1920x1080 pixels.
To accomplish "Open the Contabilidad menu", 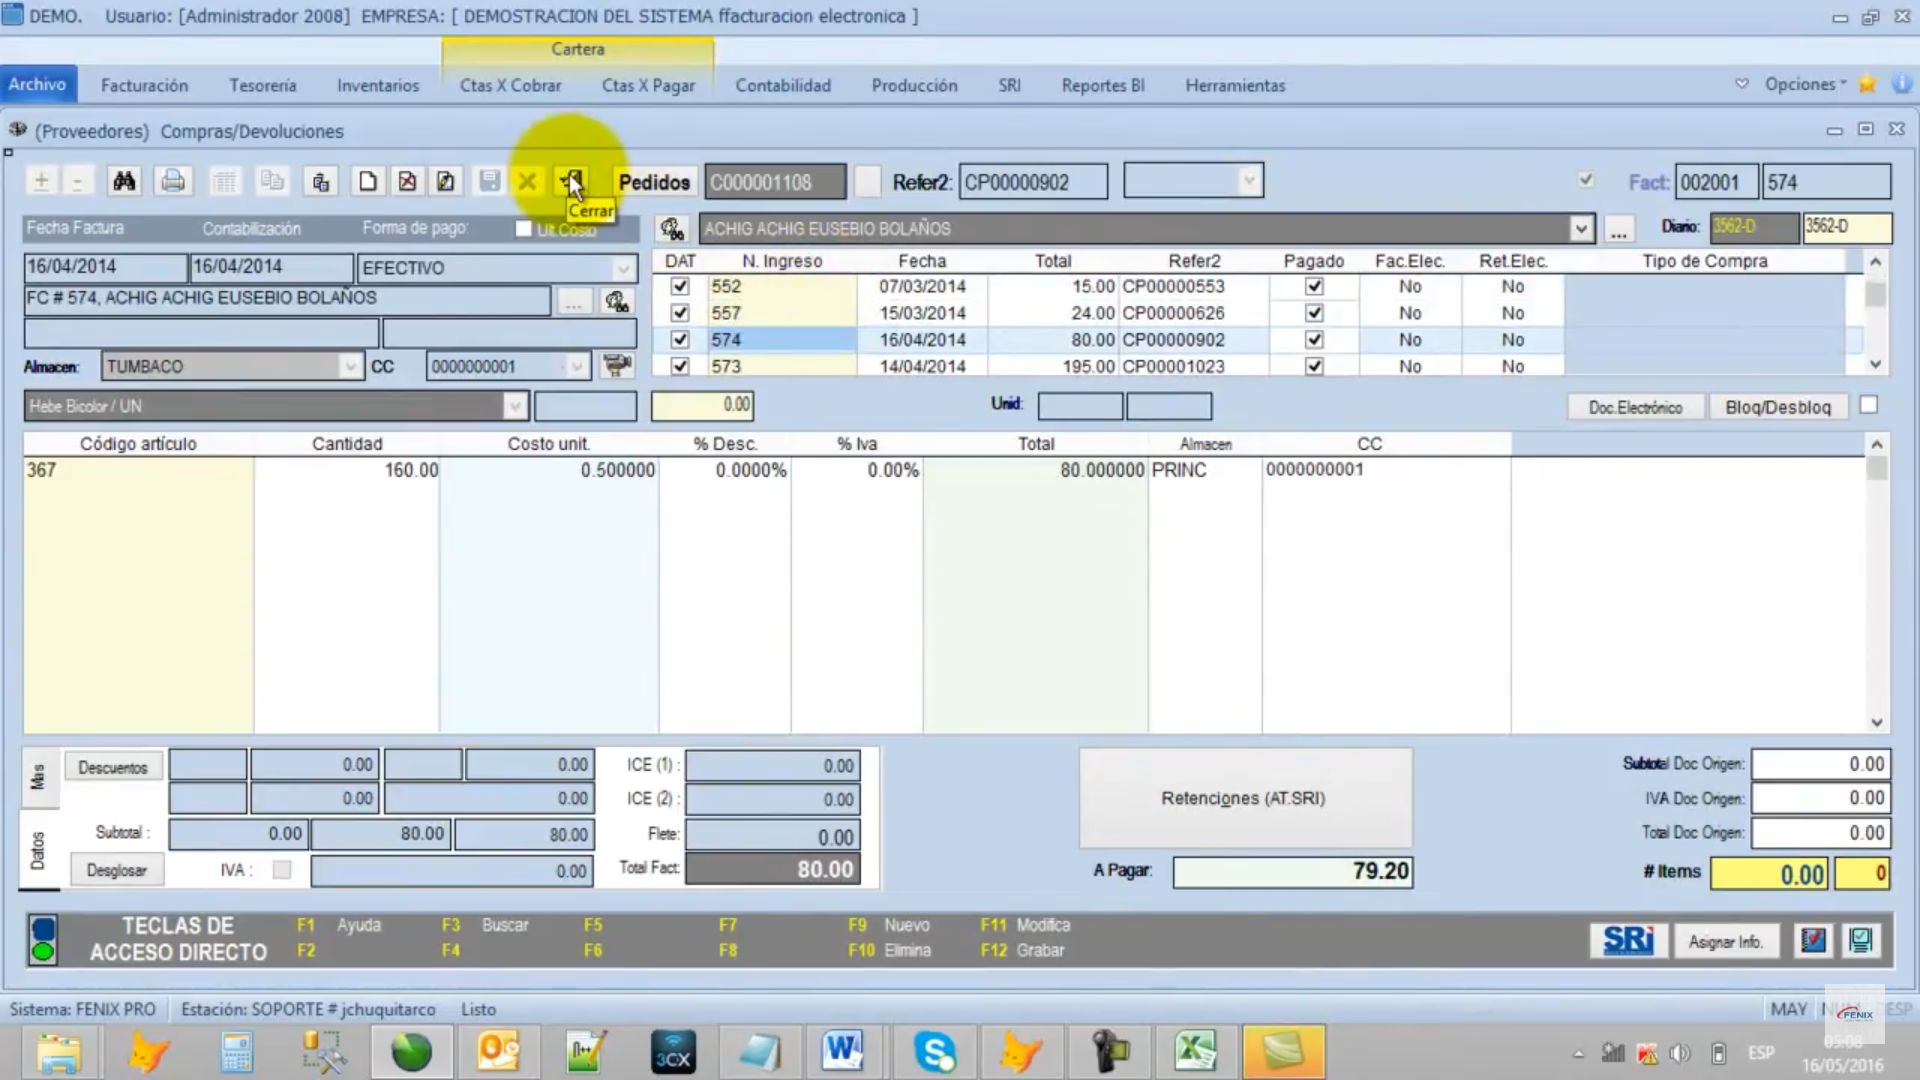I will 783,85.
